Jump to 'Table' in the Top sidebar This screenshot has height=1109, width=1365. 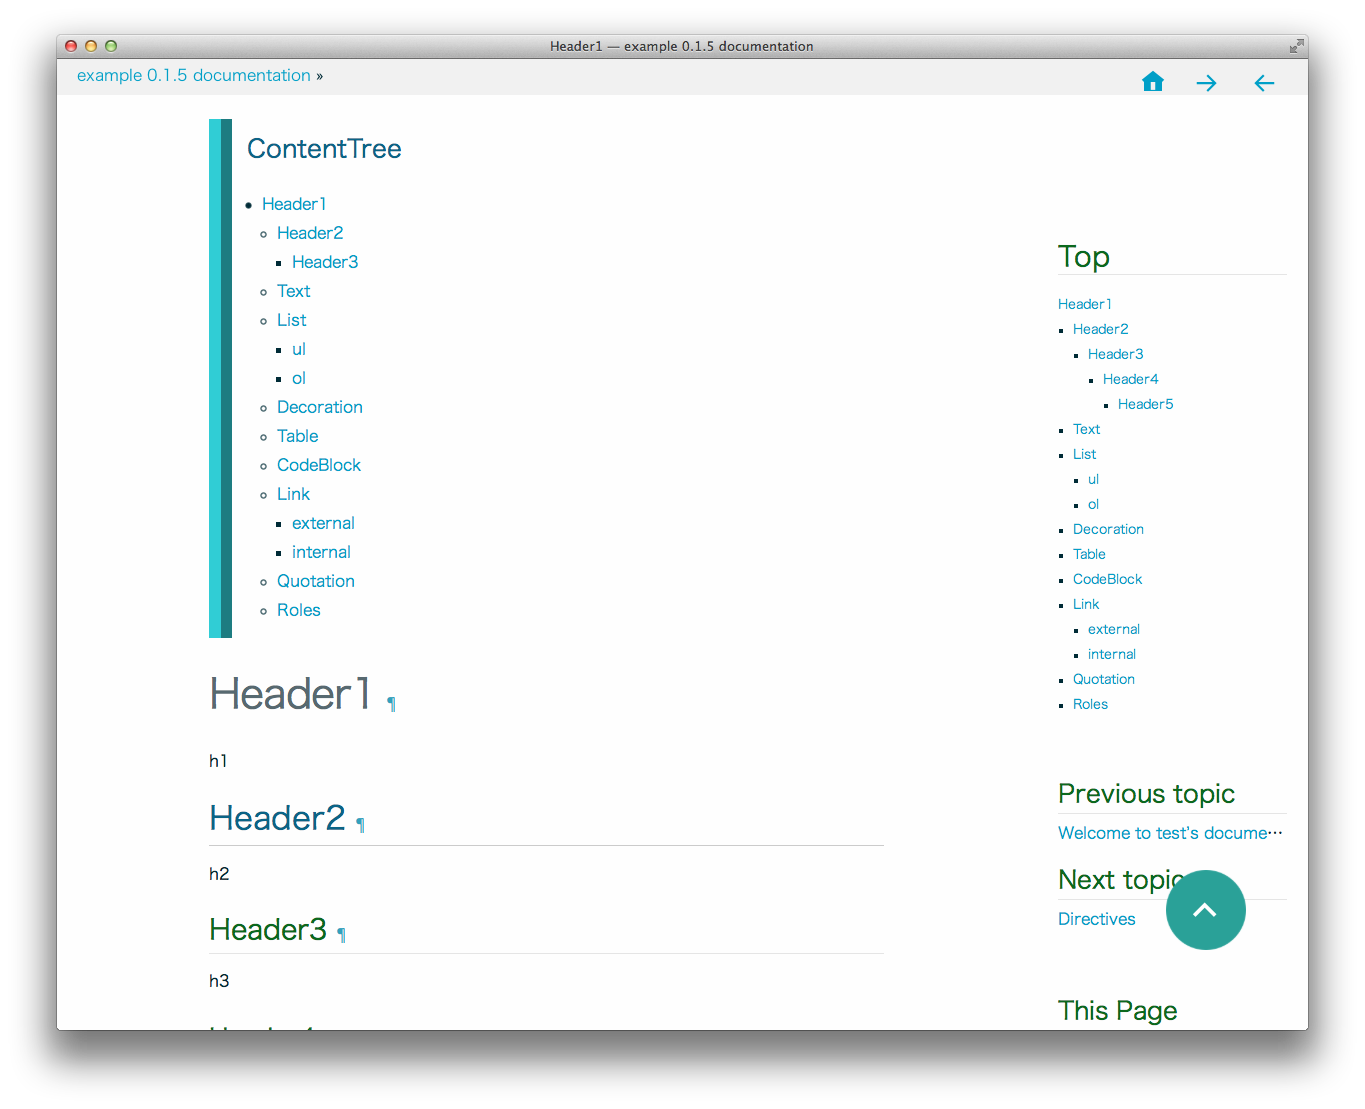click(1089, 554)
